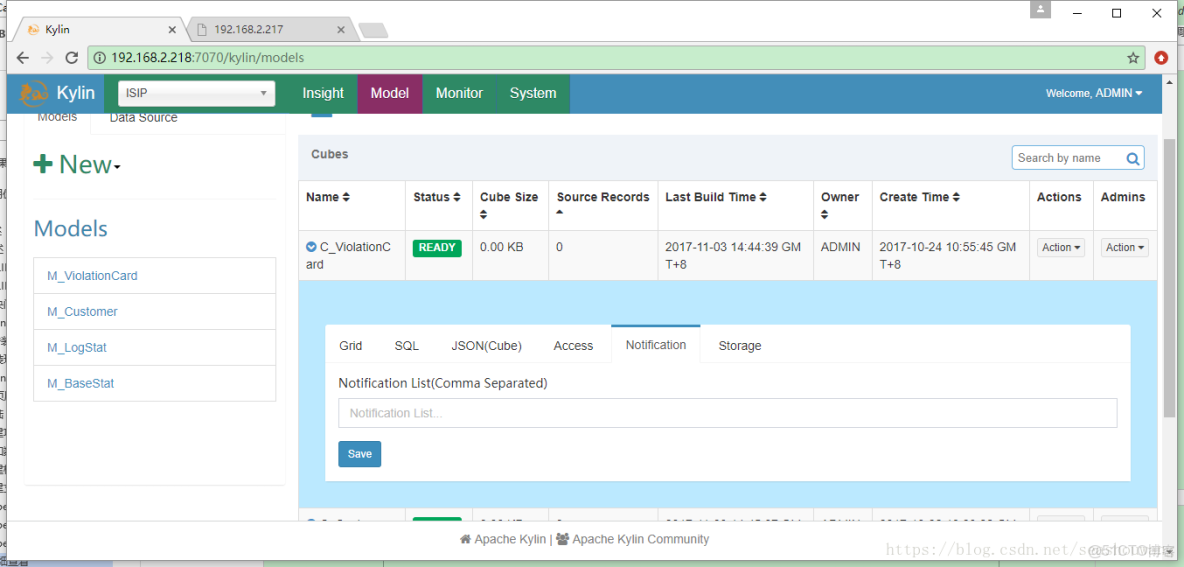1184x567 pixels.
Task: Open the Model menu
Action: coord(390,94)
